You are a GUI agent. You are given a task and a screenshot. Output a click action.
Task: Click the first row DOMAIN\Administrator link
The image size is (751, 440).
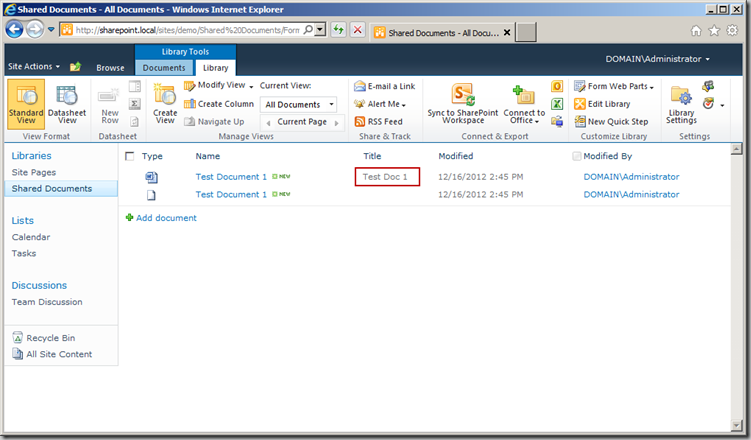(x=631, y=177)
